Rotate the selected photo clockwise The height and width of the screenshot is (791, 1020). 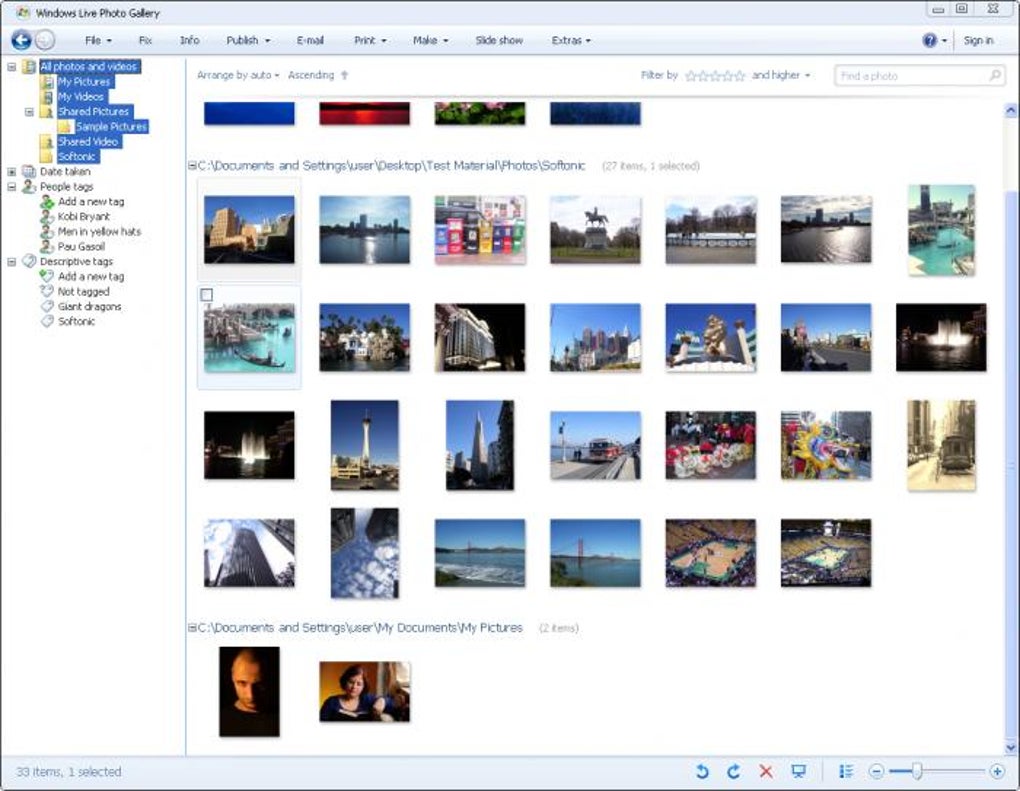point(734,771)
